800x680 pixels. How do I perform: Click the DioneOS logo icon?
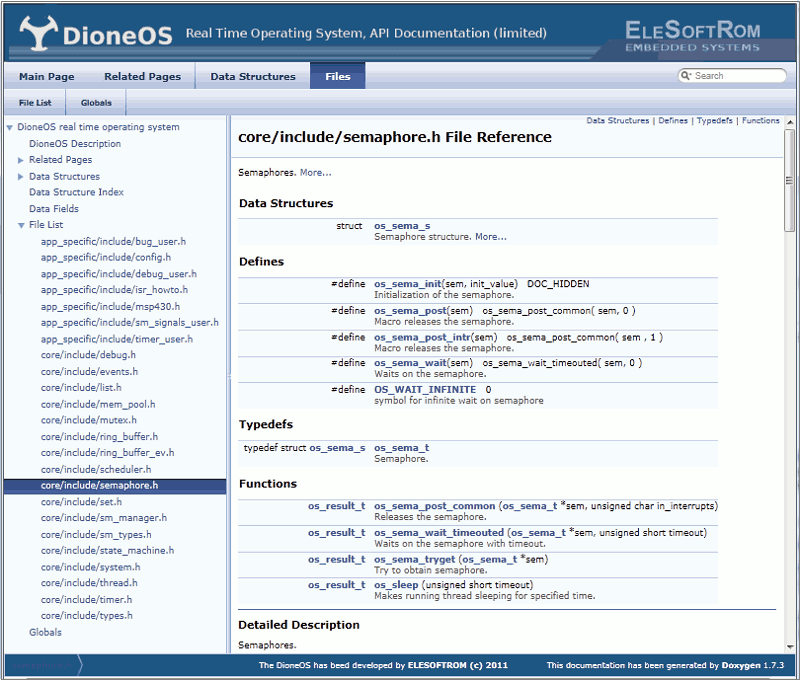(x=39, y=33)
